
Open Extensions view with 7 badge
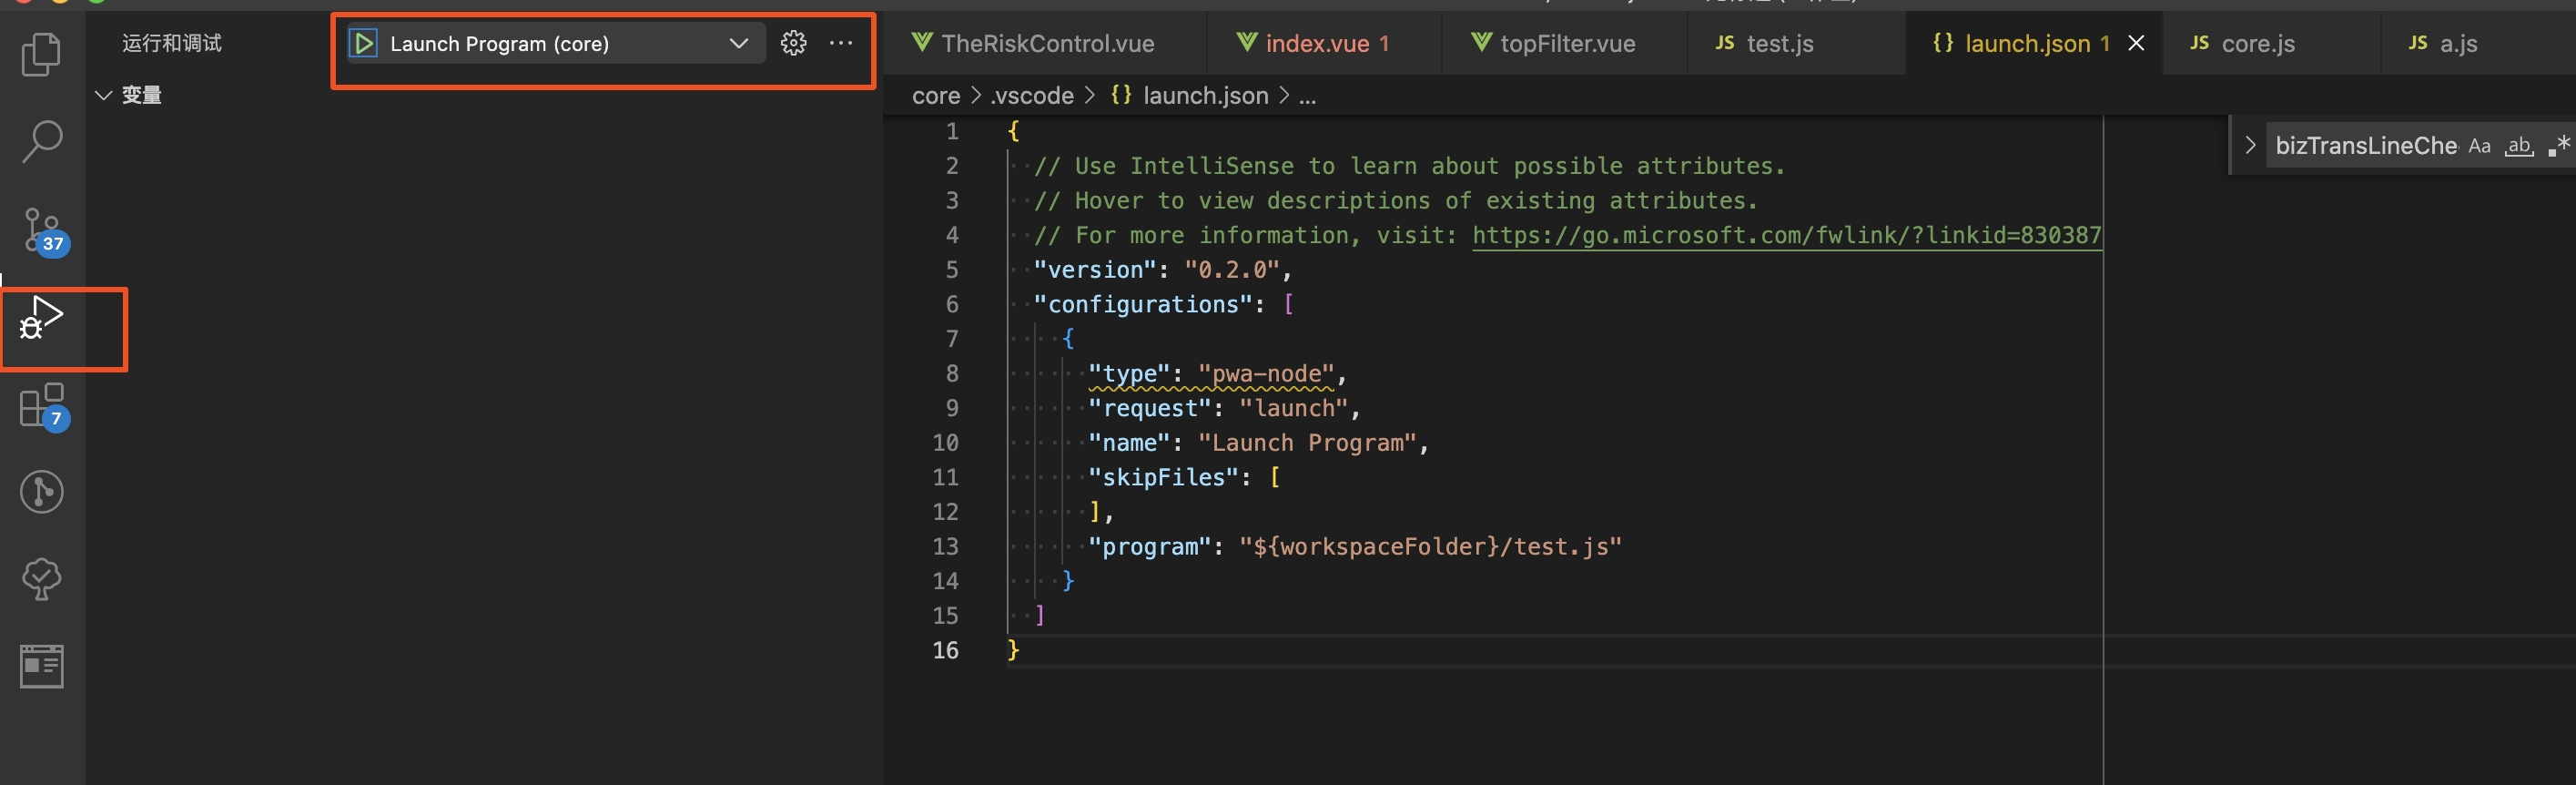[x=41, y=406]
